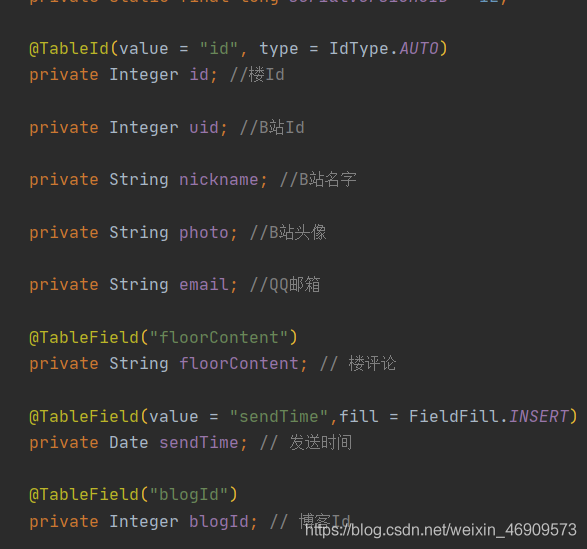Select the photo variable
Viewport: 587px width, 549px height.
(x=204, y=233)
